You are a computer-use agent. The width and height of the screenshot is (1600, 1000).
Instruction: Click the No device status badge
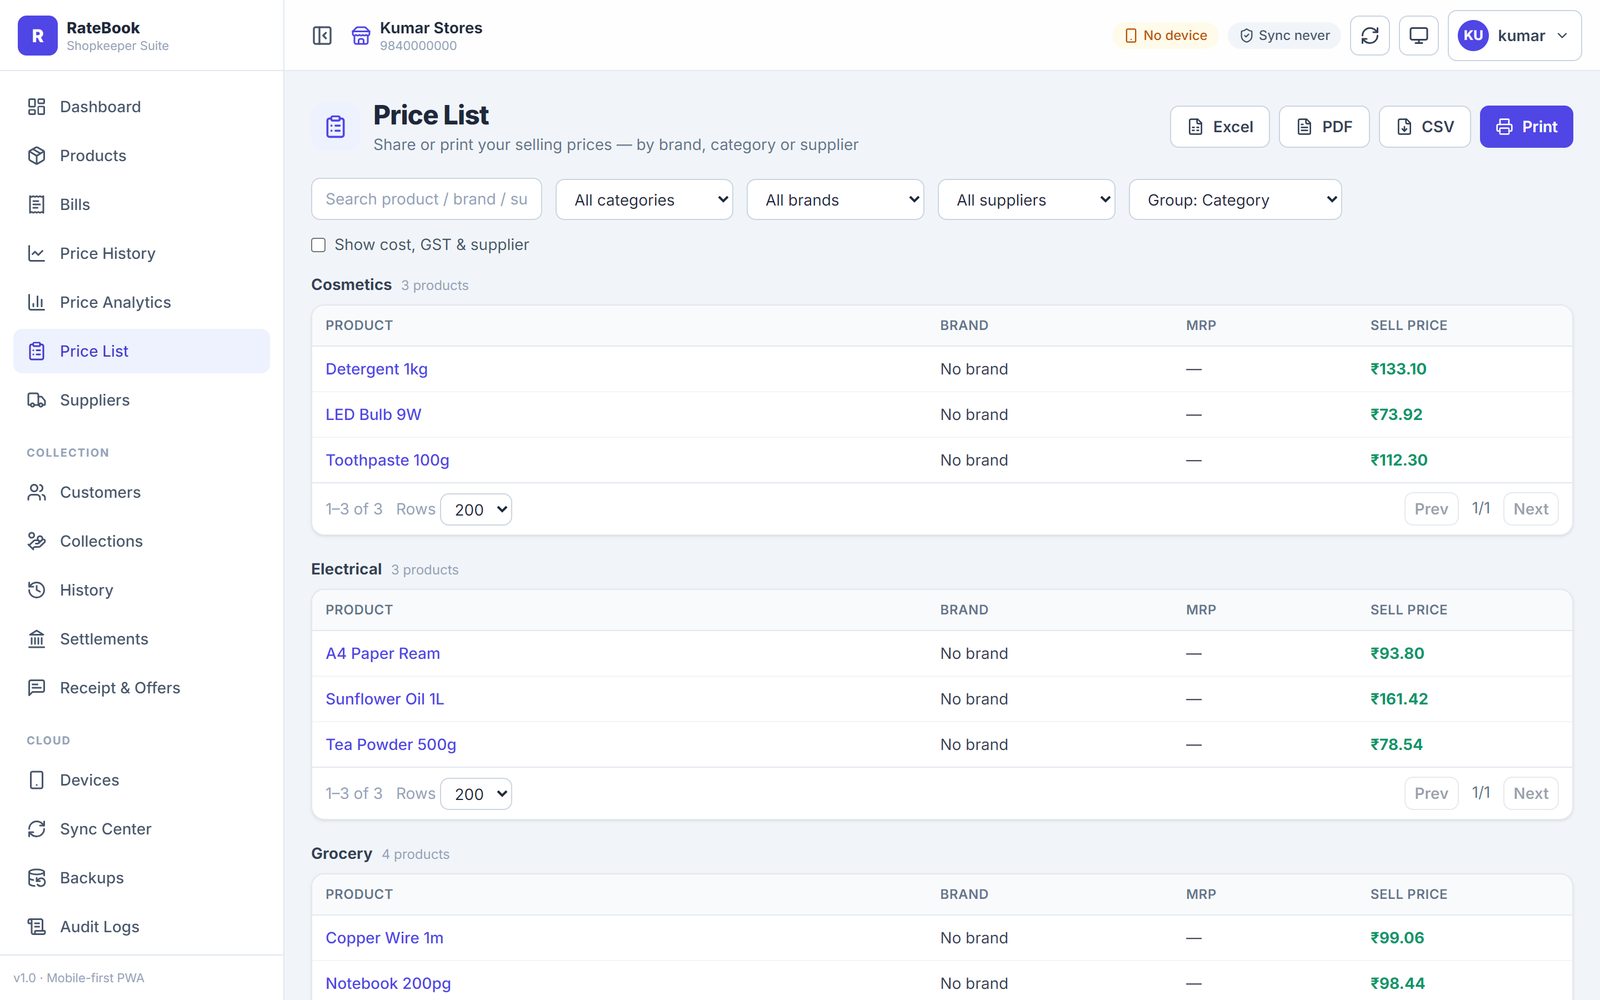[x=1166, y=36]
